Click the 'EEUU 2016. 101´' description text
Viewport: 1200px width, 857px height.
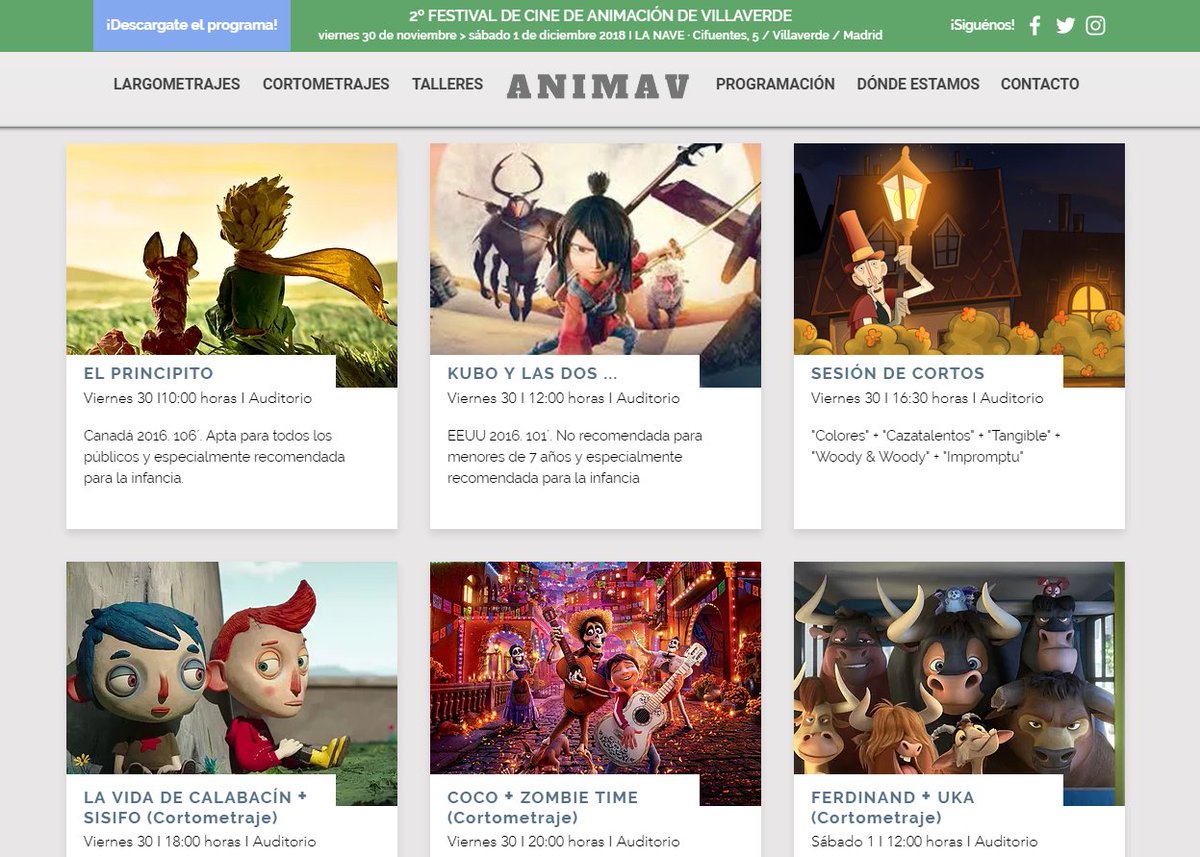click(575, 457)
